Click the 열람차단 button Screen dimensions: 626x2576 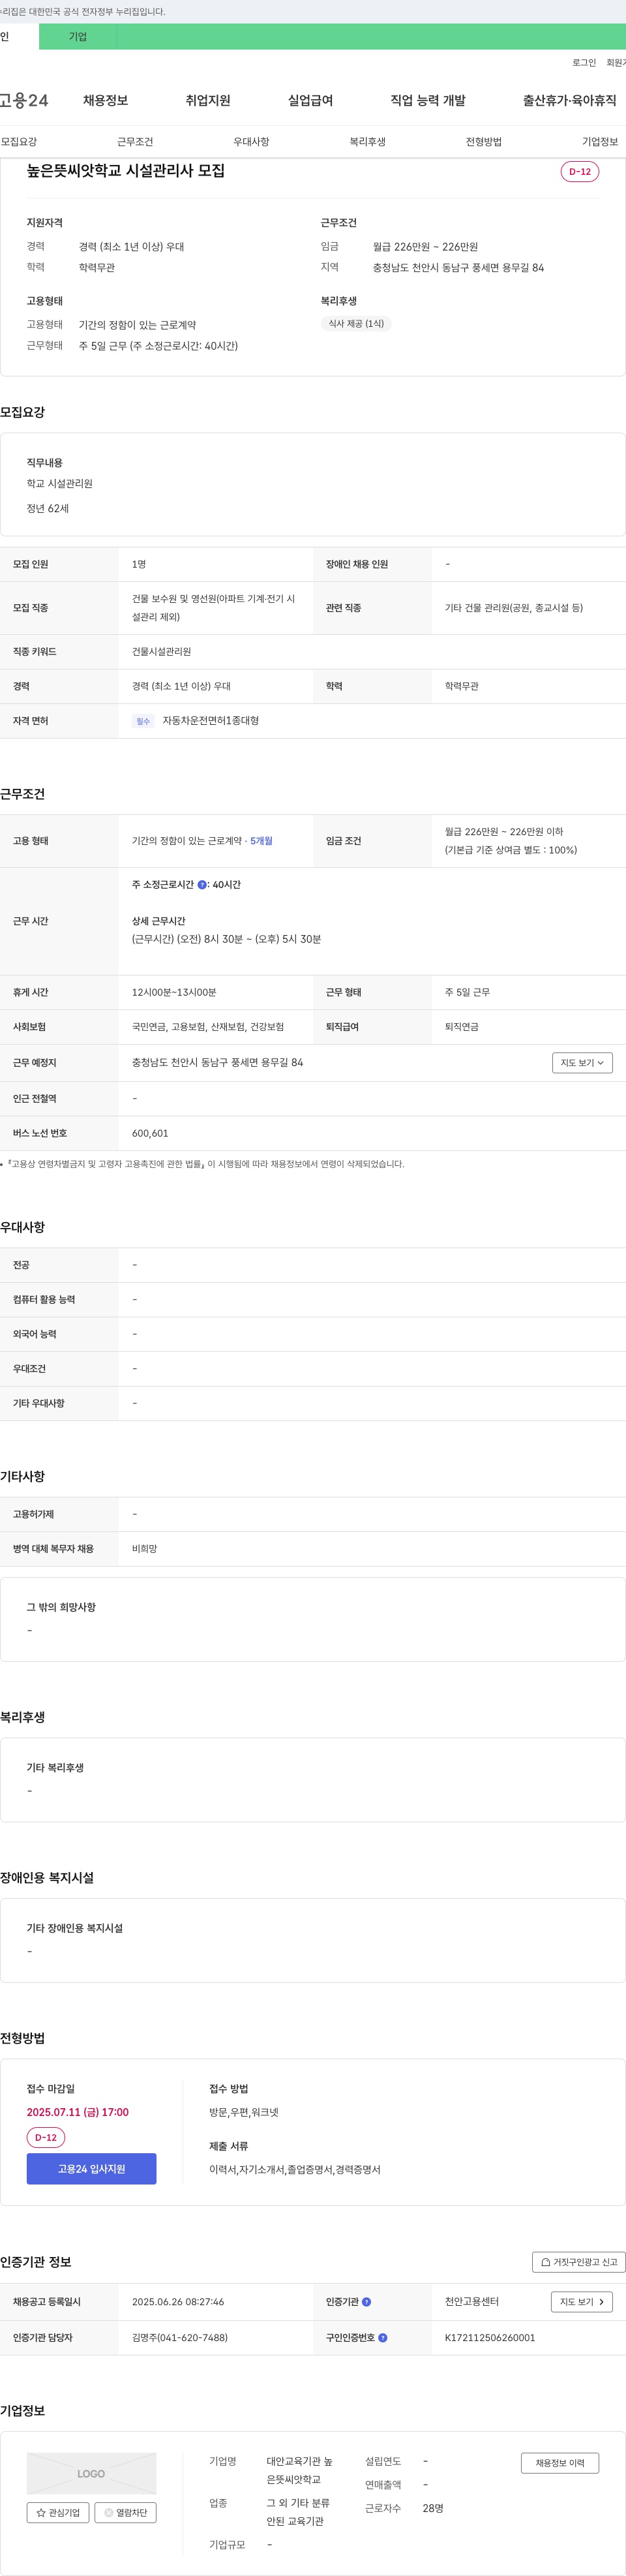[x=125, y=2512]
